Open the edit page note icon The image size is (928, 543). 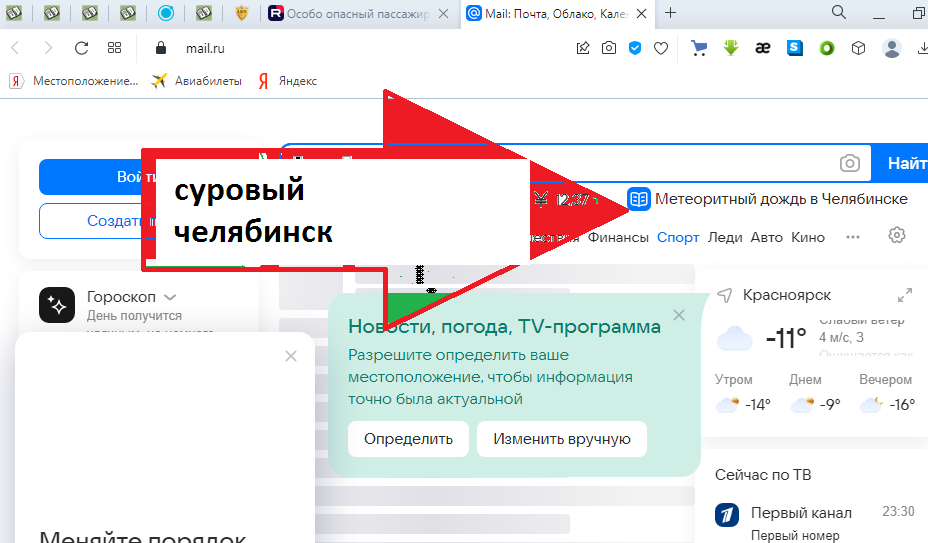coord(583,48)
